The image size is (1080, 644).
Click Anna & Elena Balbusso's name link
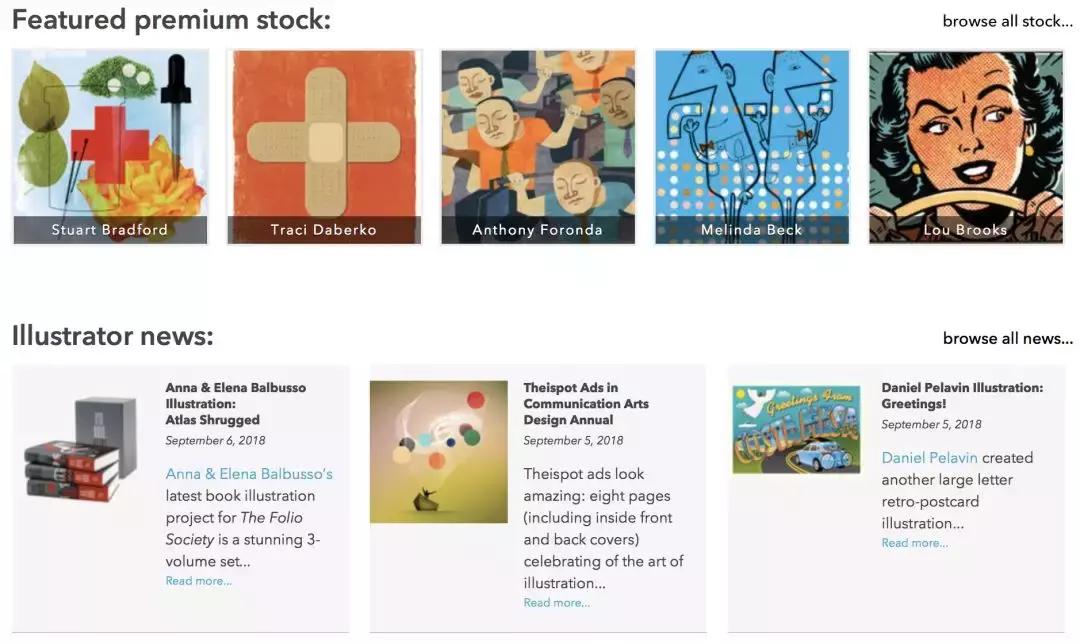click(249, 474)
